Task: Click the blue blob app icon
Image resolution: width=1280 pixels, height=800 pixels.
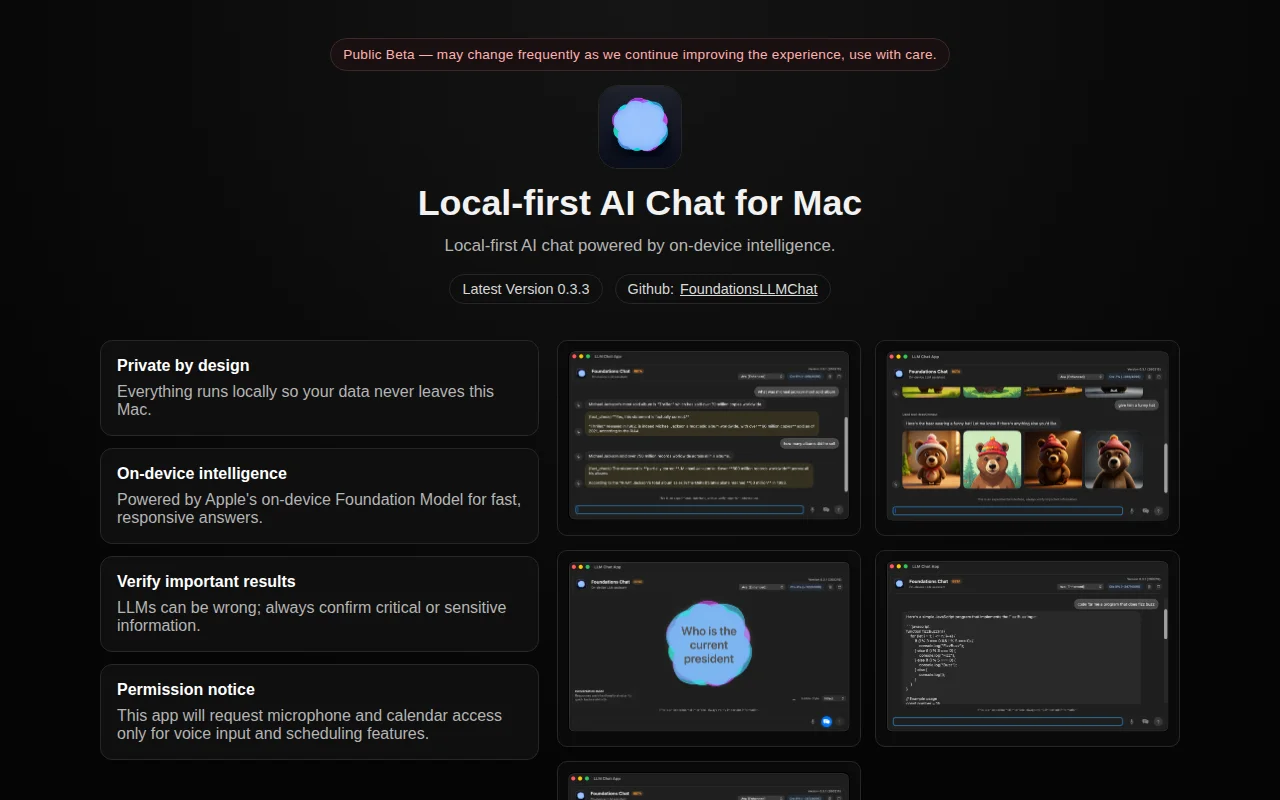Action: tap(640, 127)
